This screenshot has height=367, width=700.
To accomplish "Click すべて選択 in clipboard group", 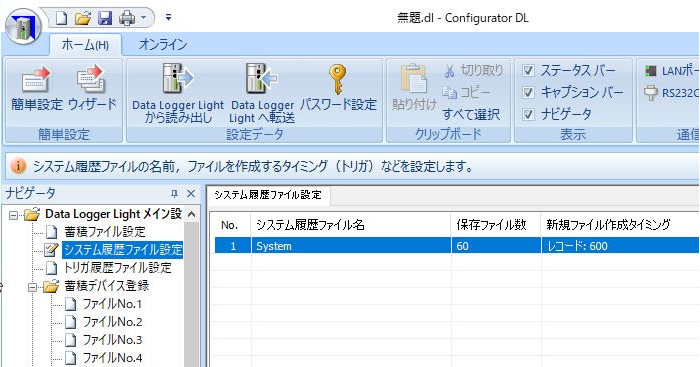I will [471, 114].
